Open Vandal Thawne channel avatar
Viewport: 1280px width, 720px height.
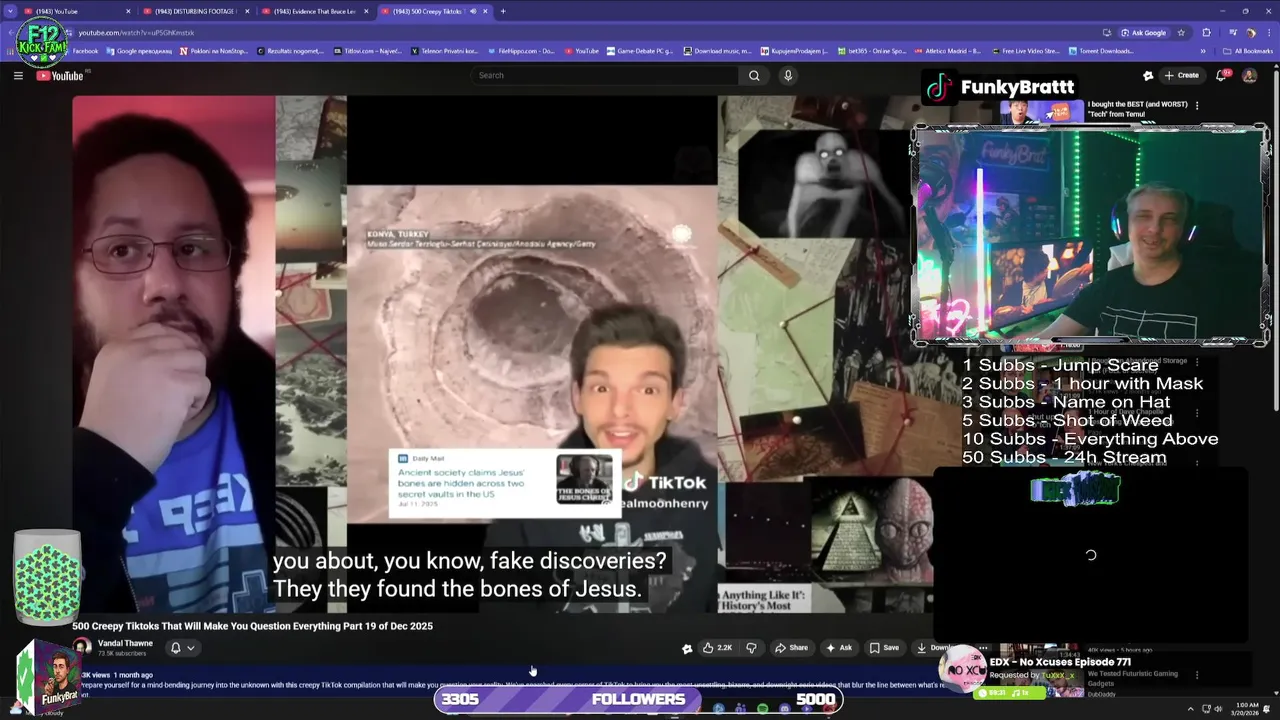(83, 648)
